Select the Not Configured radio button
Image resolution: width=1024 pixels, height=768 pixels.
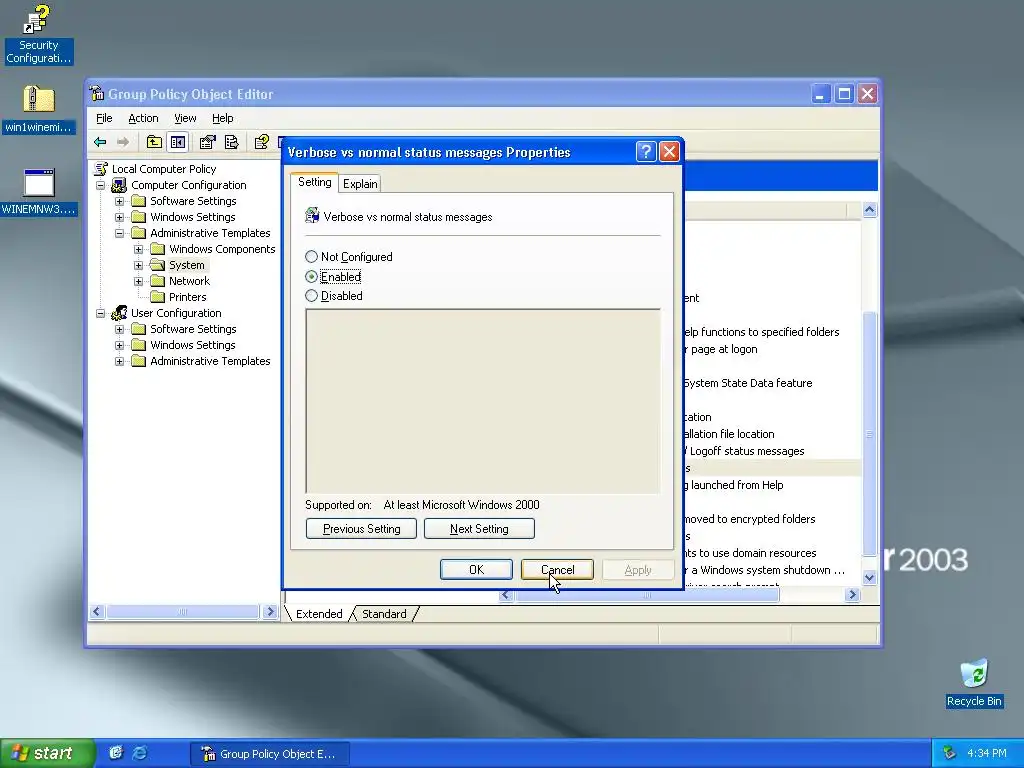click(x=312, y=257)
